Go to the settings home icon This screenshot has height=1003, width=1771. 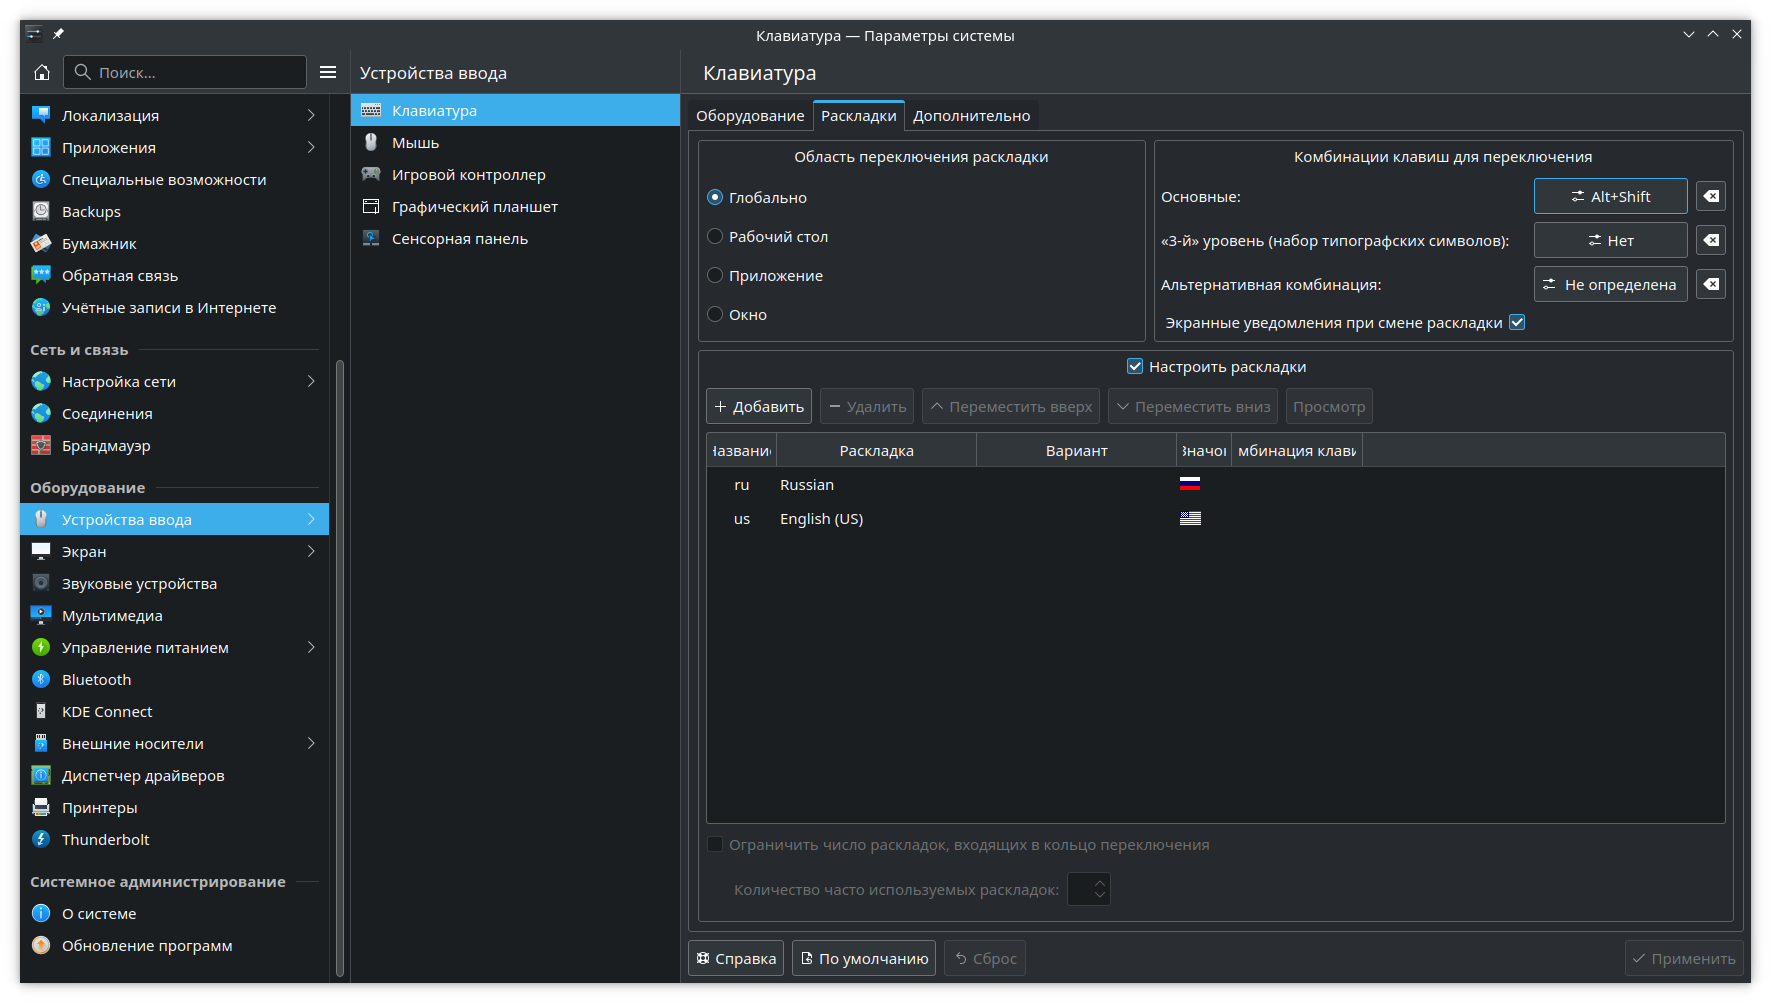[42, 72]
